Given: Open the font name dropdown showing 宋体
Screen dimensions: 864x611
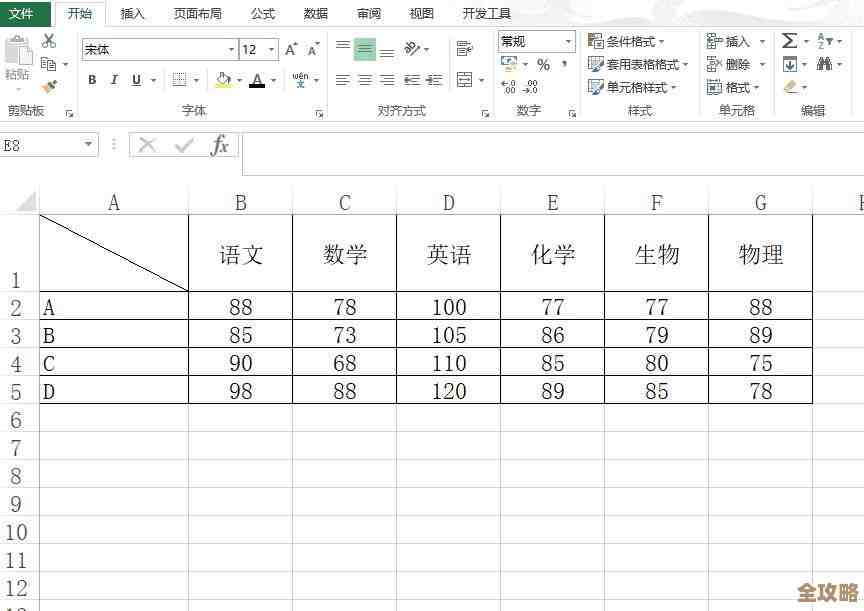Looking at the screenshot, I should (x=228, y=48).
